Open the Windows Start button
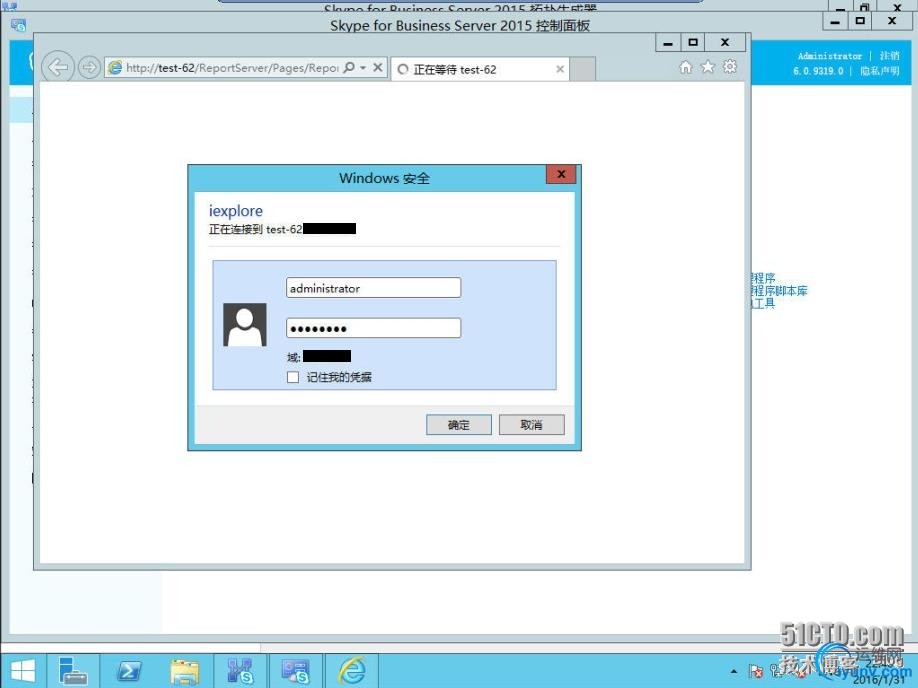The height and width of the screenshot is (688, 918). [x=23, y=670]
